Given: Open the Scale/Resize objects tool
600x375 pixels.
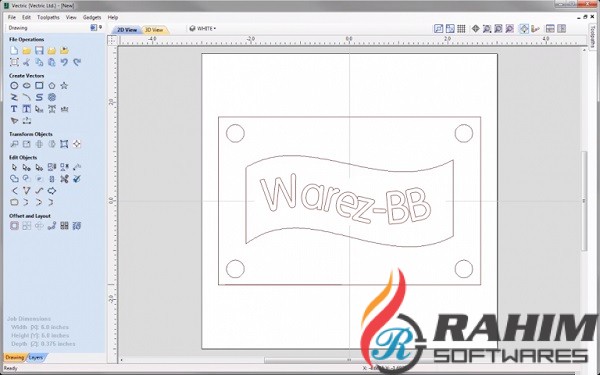Looking at the screenshot, I should click(x=26, y=144).
